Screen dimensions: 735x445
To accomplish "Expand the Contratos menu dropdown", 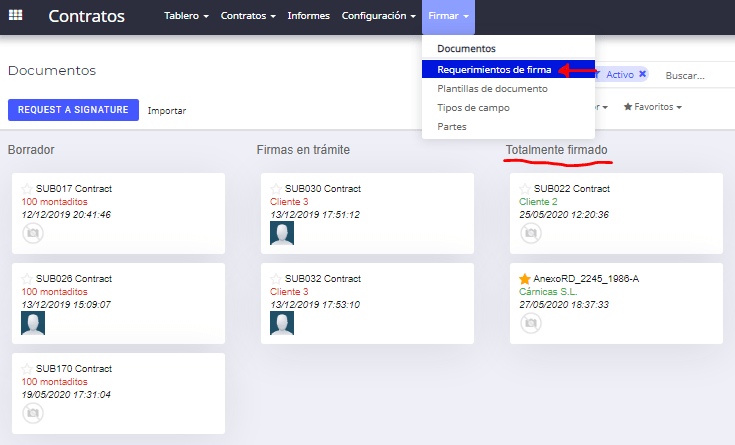I will pos(248,16).
